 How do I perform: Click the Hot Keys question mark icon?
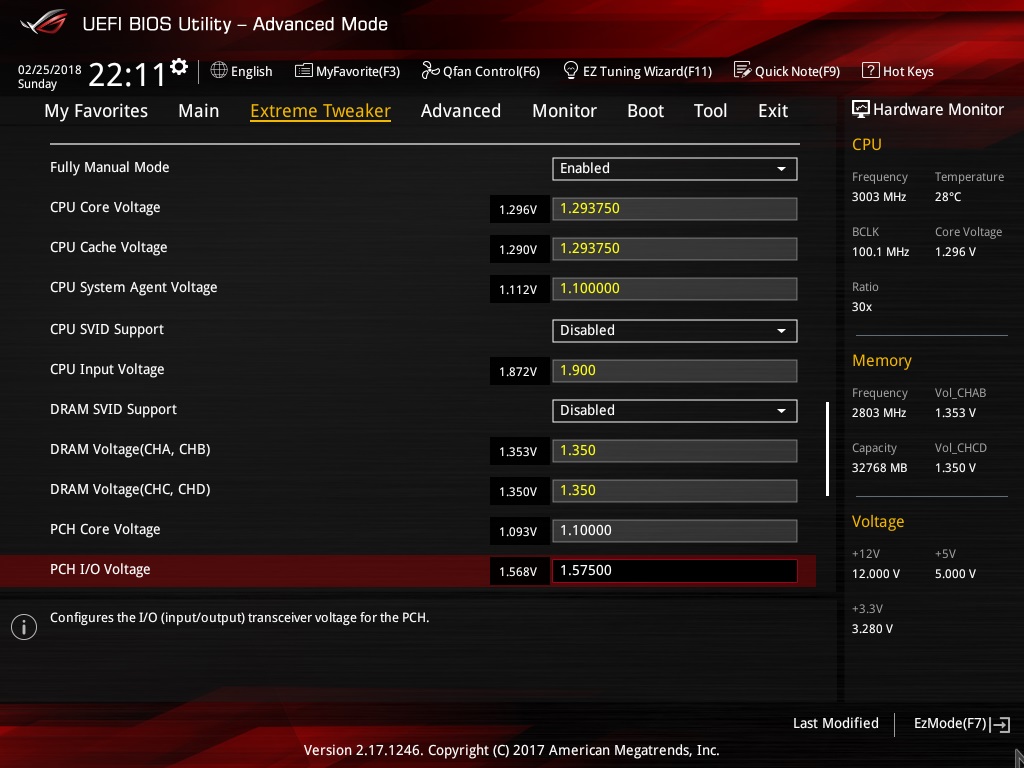pyautogui.click(x=871, y=70)
